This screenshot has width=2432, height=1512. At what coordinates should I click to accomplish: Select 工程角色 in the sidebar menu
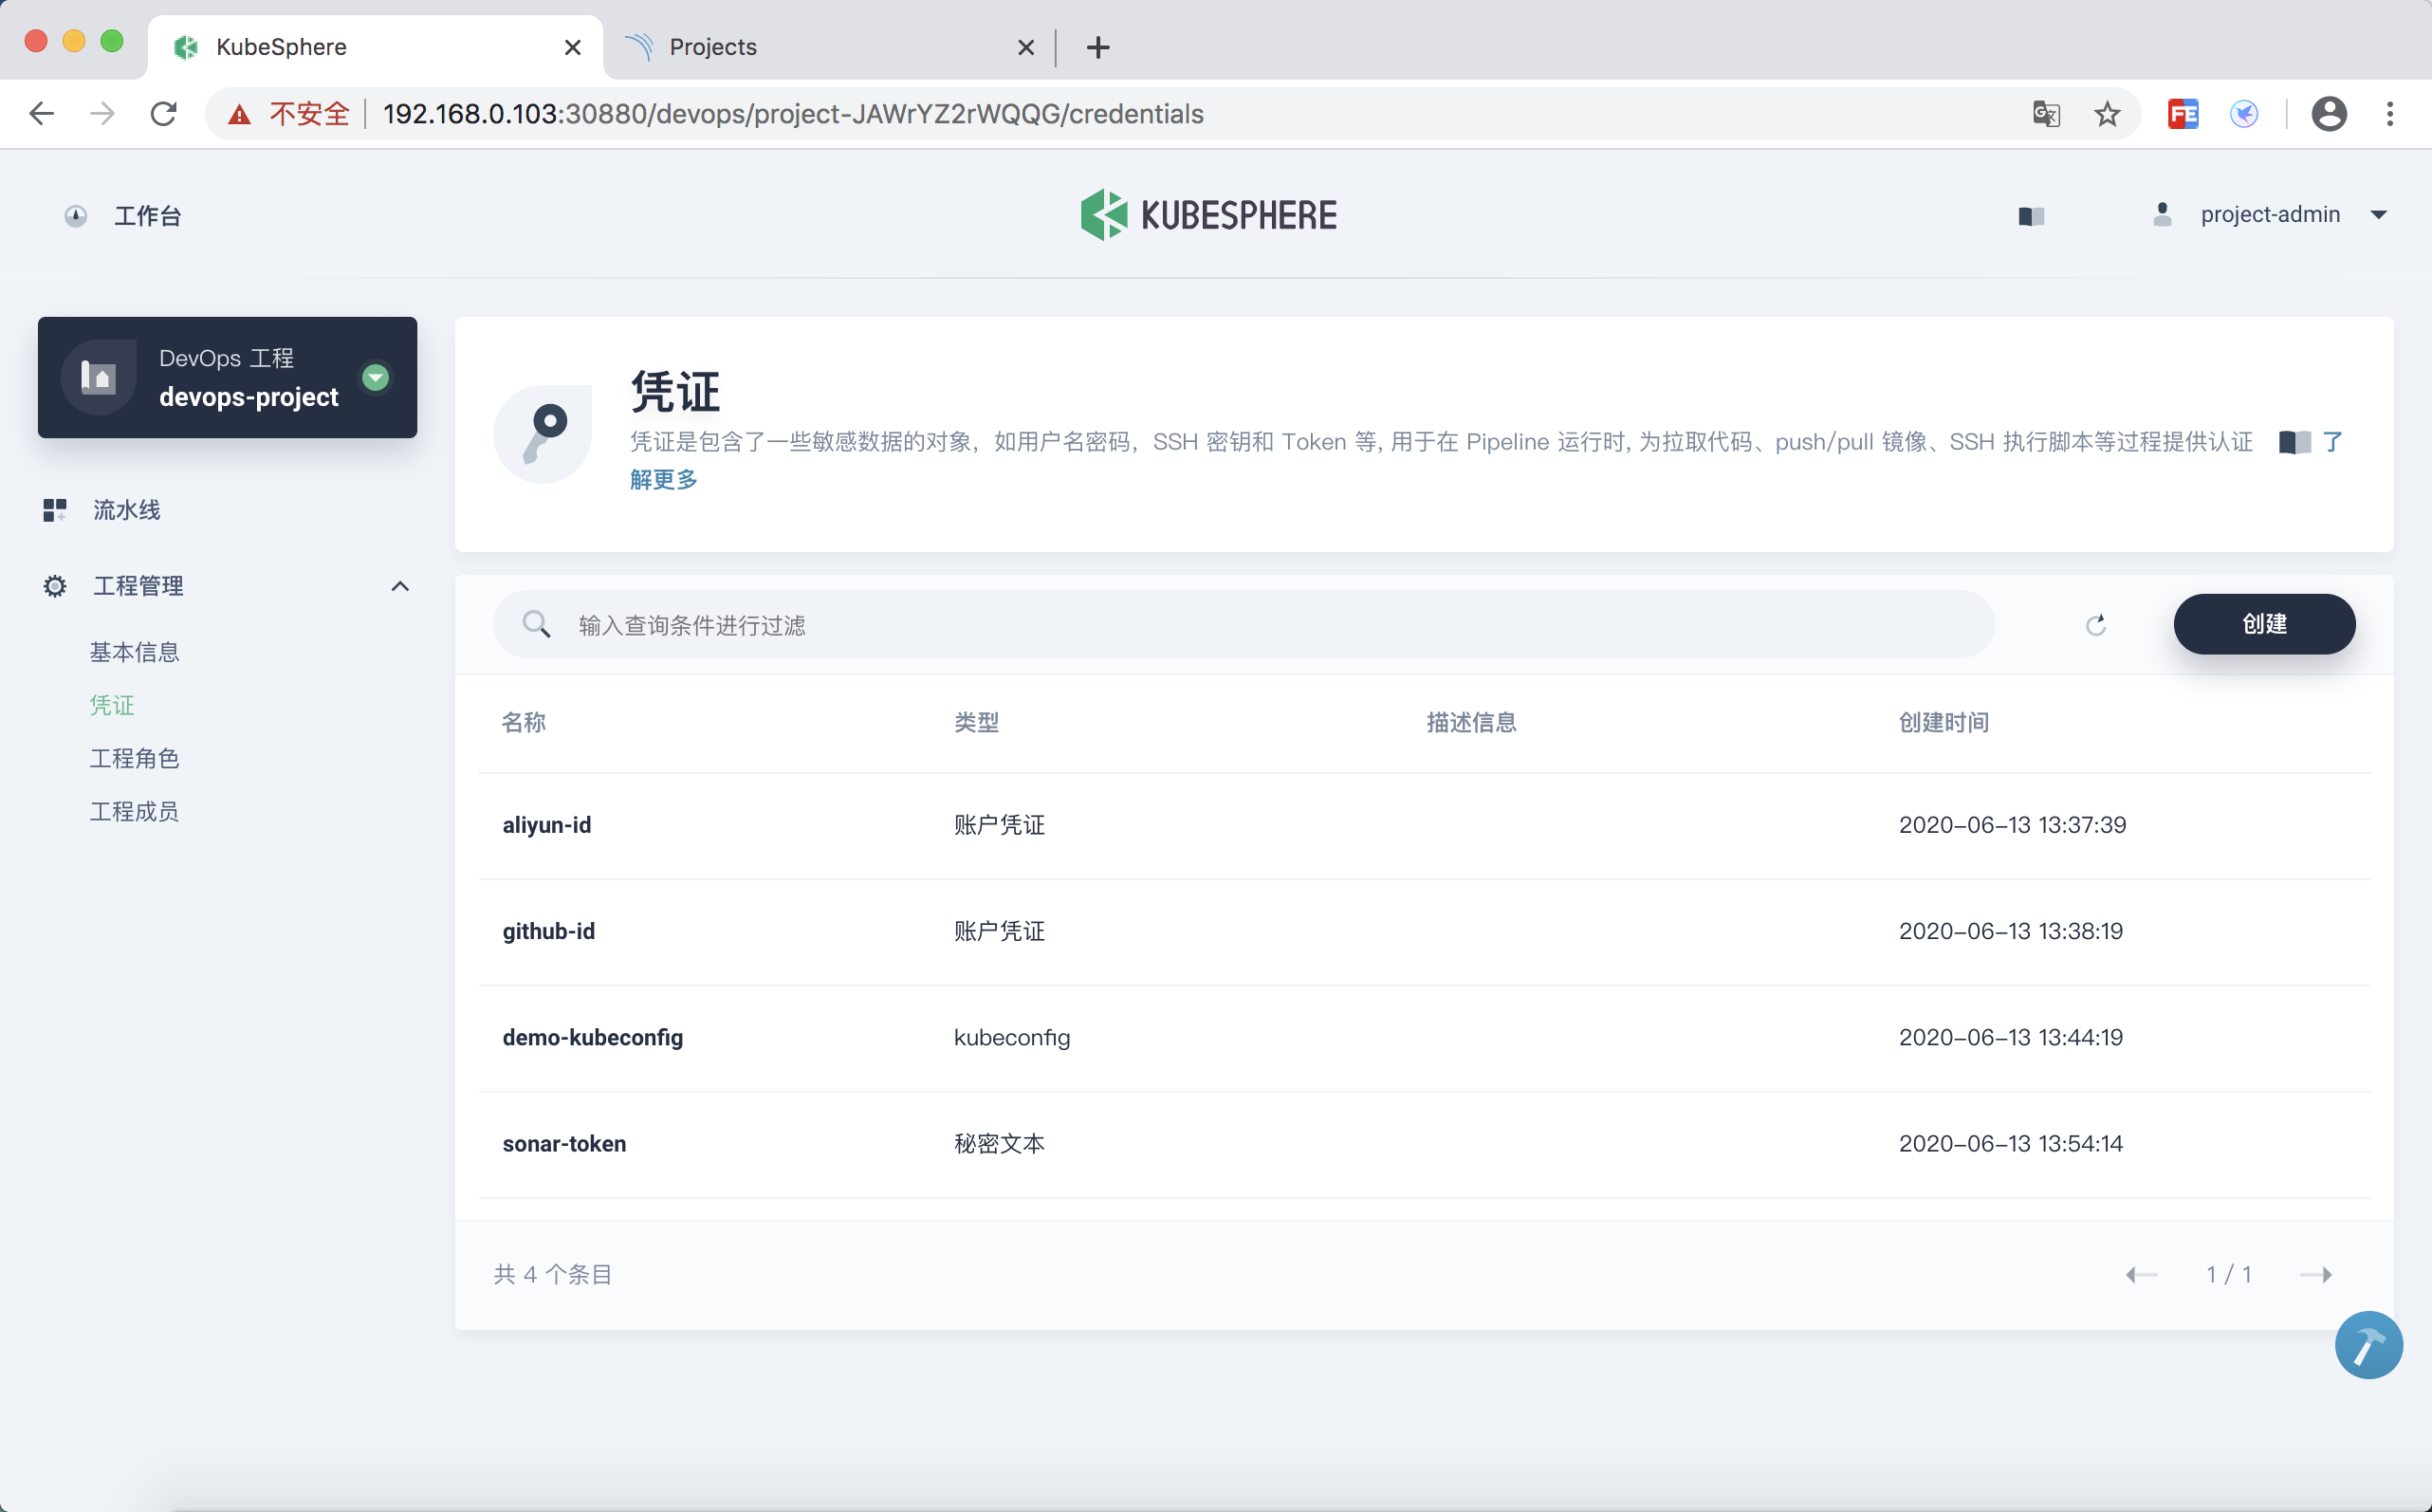pyautogui.click(x=134, y=758)
